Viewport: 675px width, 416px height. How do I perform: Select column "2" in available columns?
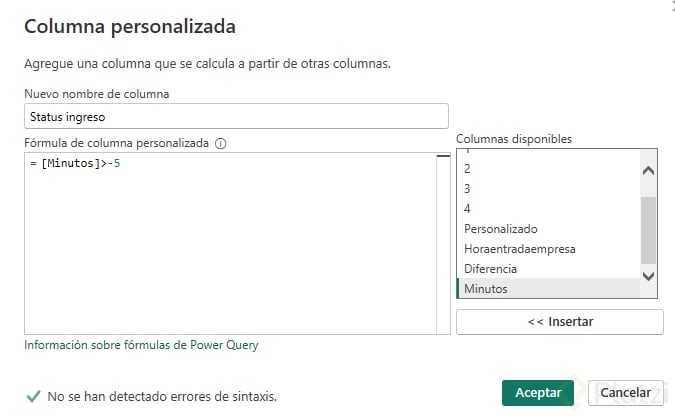[468, 169]
